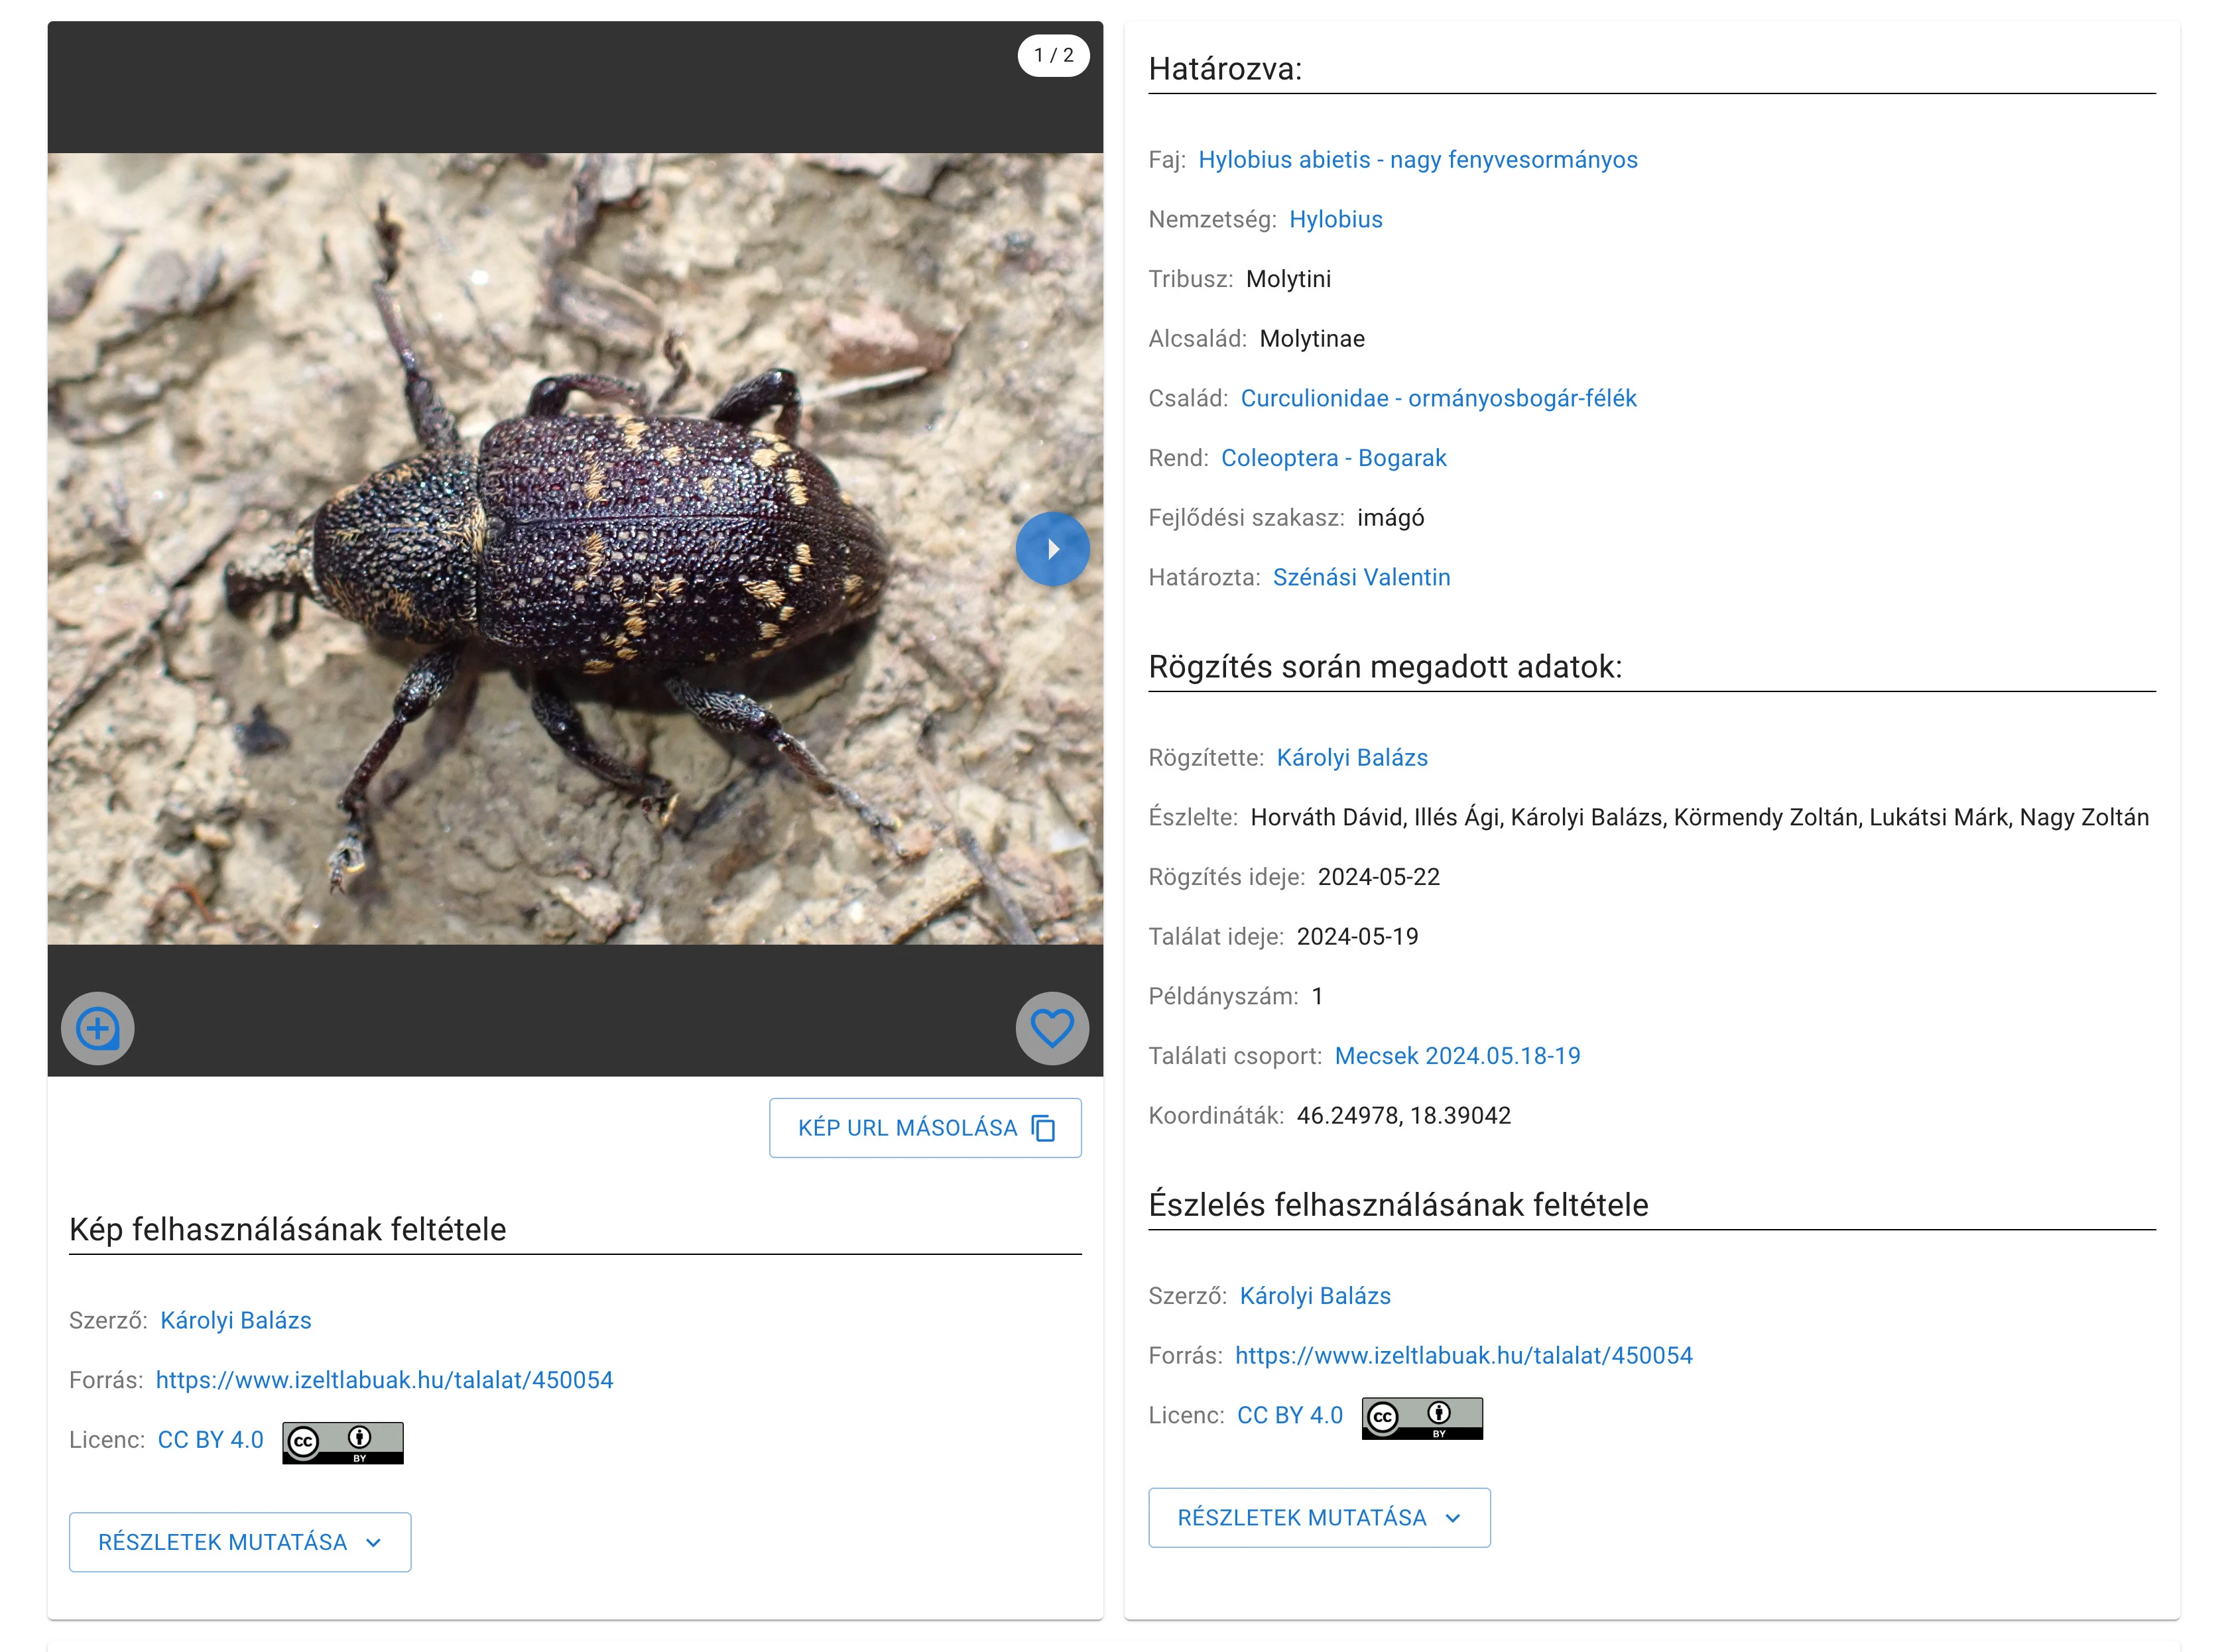Viewport: 2228px width, 1652px height.
Task: Open the Hylobius abietis species link
Action: 1417,160
